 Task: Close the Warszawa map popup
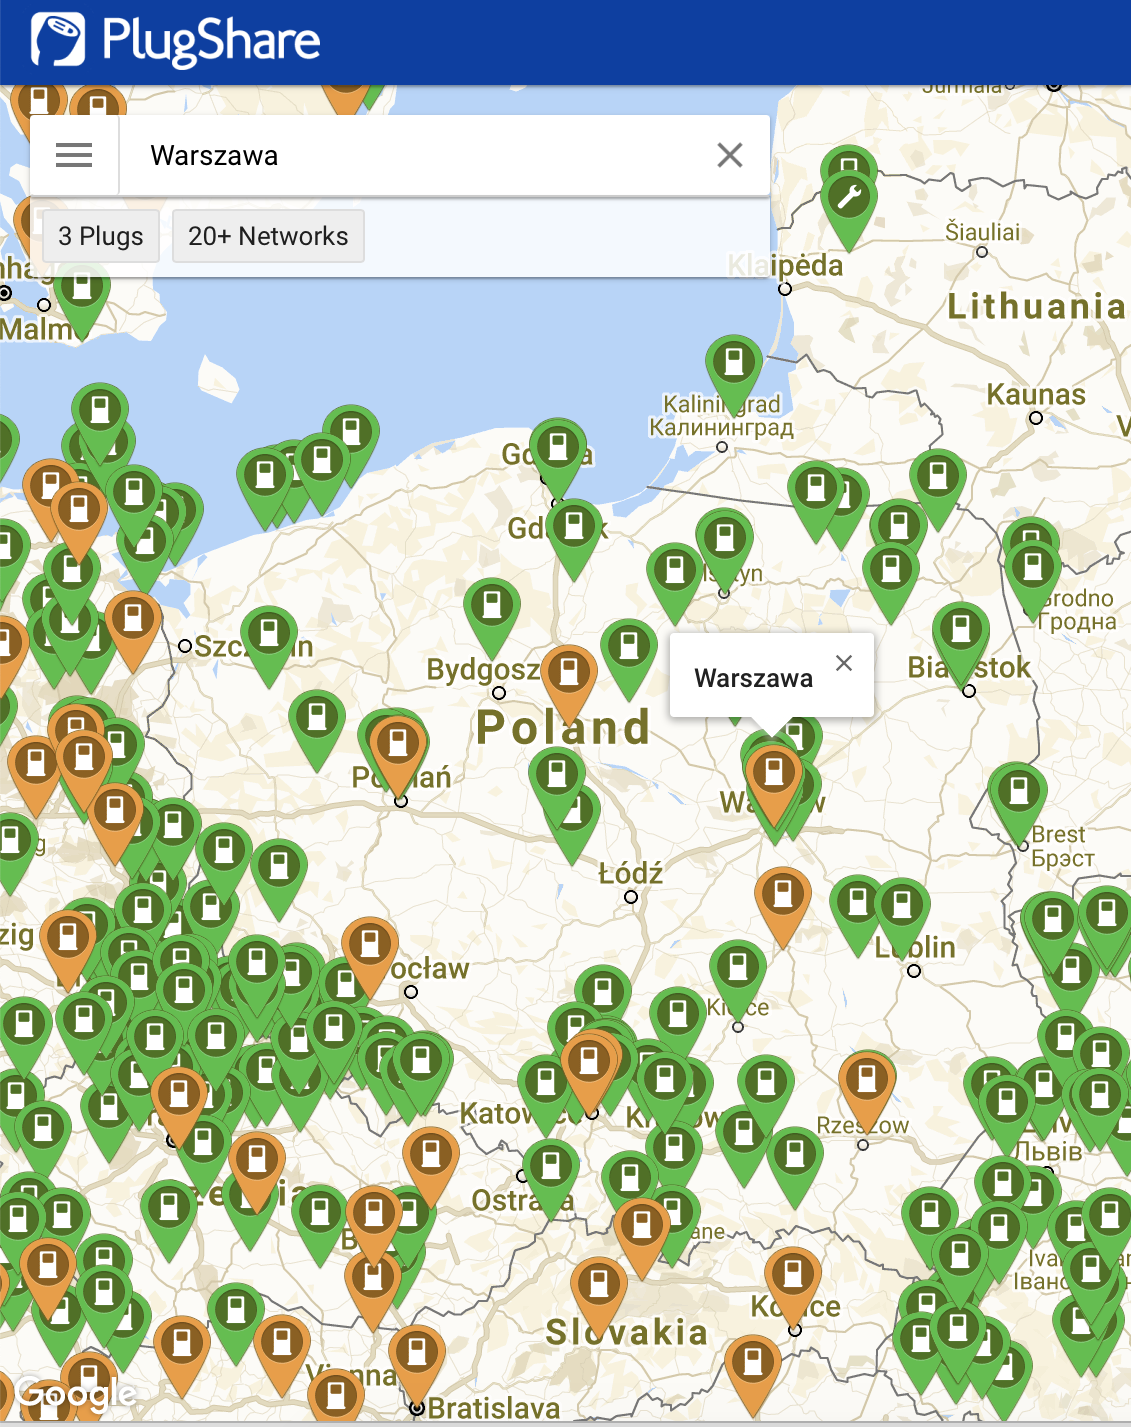844,663
